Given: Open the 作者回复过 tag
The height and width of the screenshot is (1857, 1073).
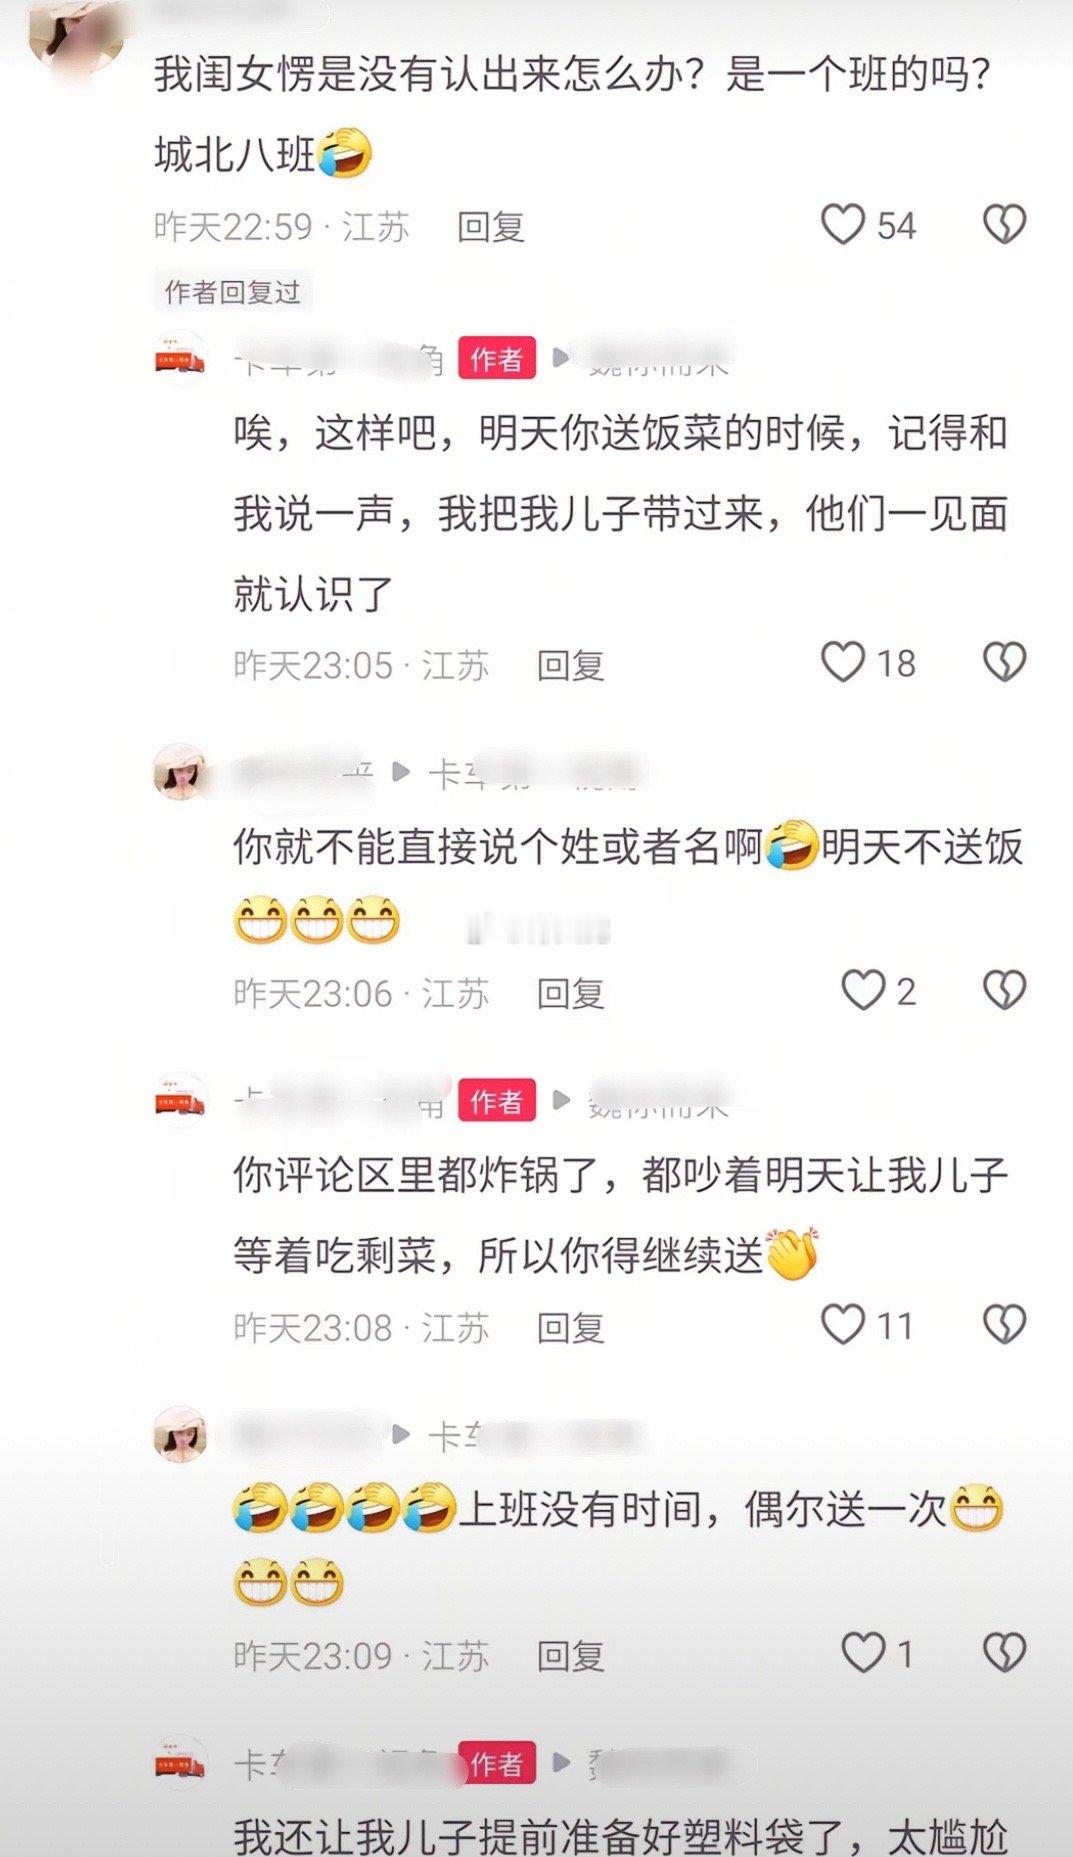Looking at the screenshot, I should tap(233, 292).
